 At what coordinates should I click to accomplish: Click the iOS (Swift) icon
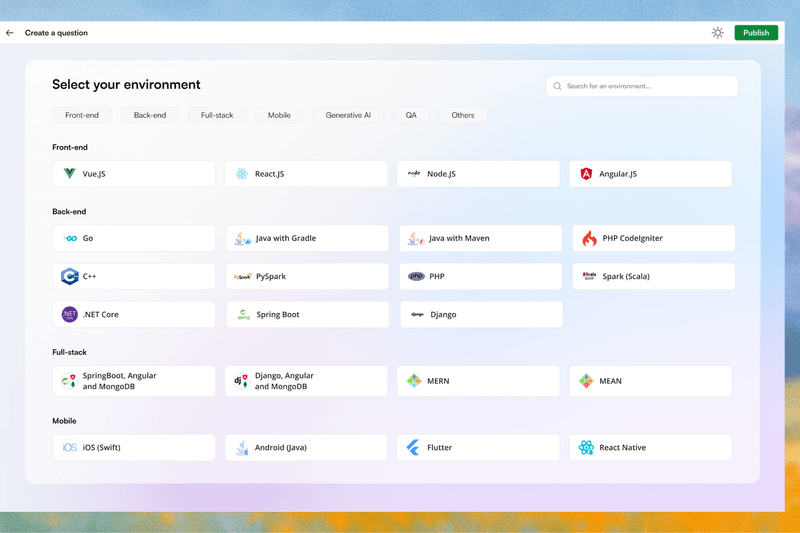point(69,447)
